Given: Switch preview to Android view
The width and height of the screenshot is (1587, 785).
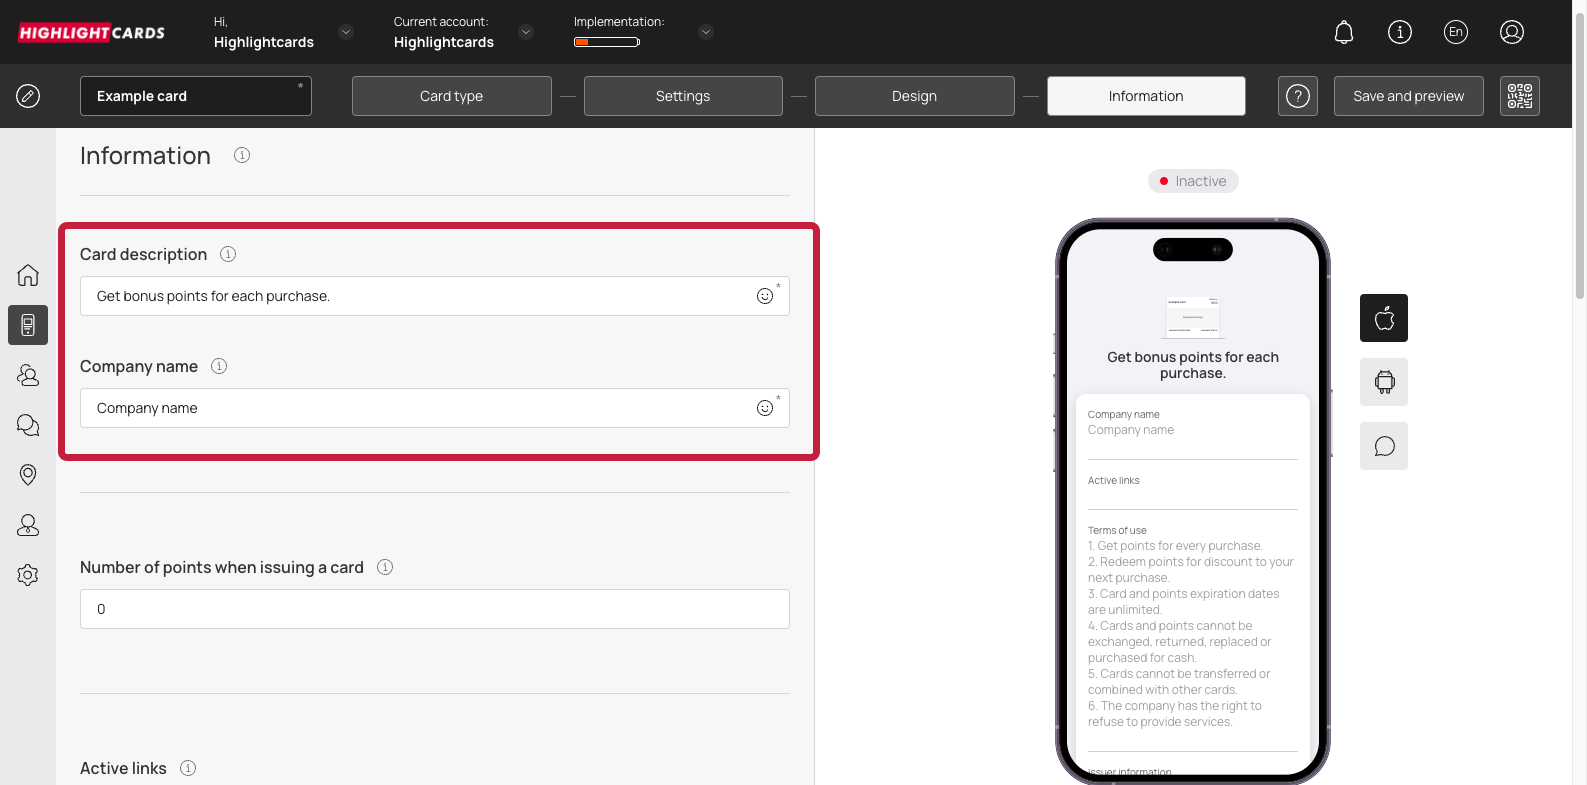Looking at the screenshot, I should pyautogui.click(x=1384, y=382).
